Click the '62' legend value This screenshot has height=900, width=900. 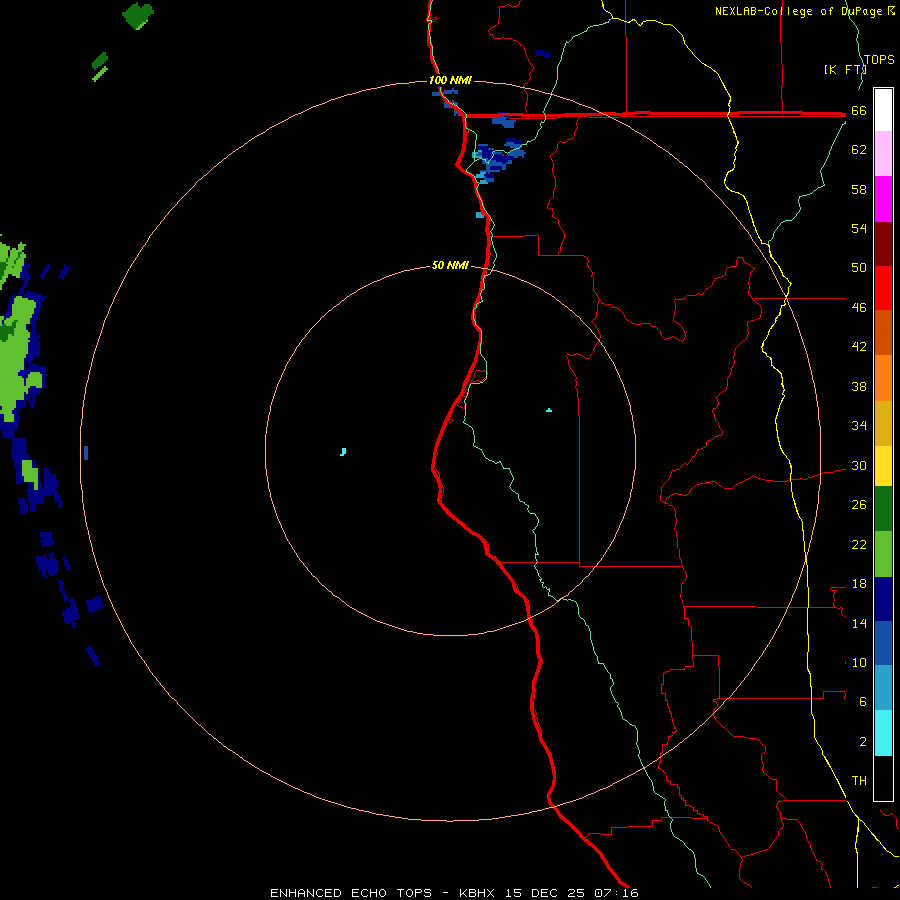click(859, 150)
